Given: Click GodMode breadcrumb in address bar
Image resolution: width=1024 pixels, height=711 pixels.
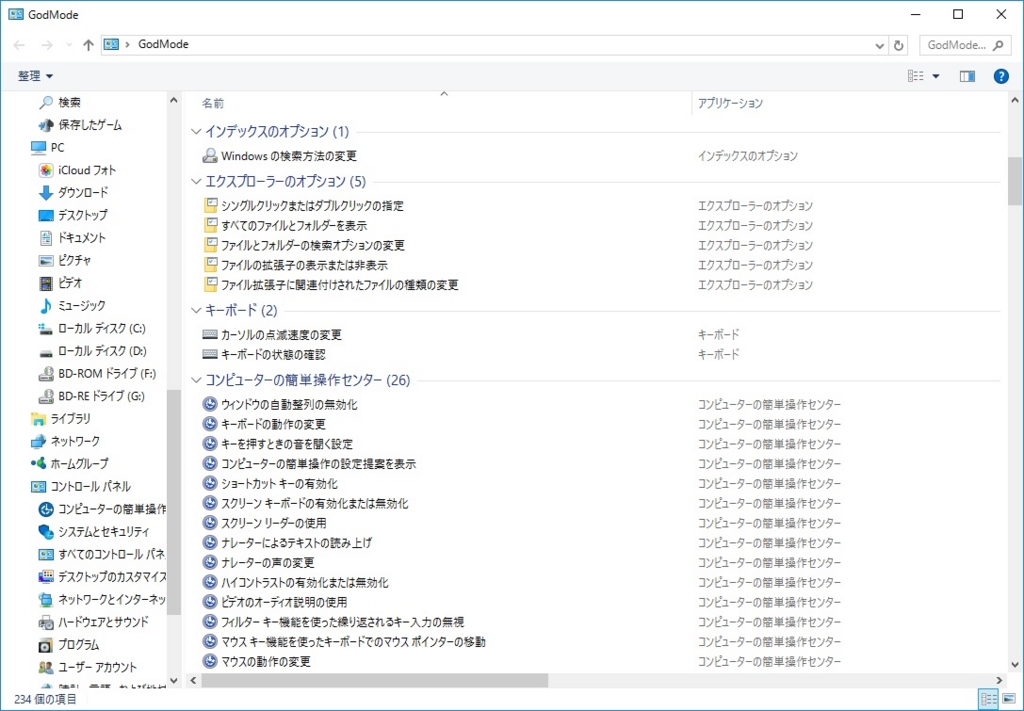Looking at the screenshot, I should (163, 44).
